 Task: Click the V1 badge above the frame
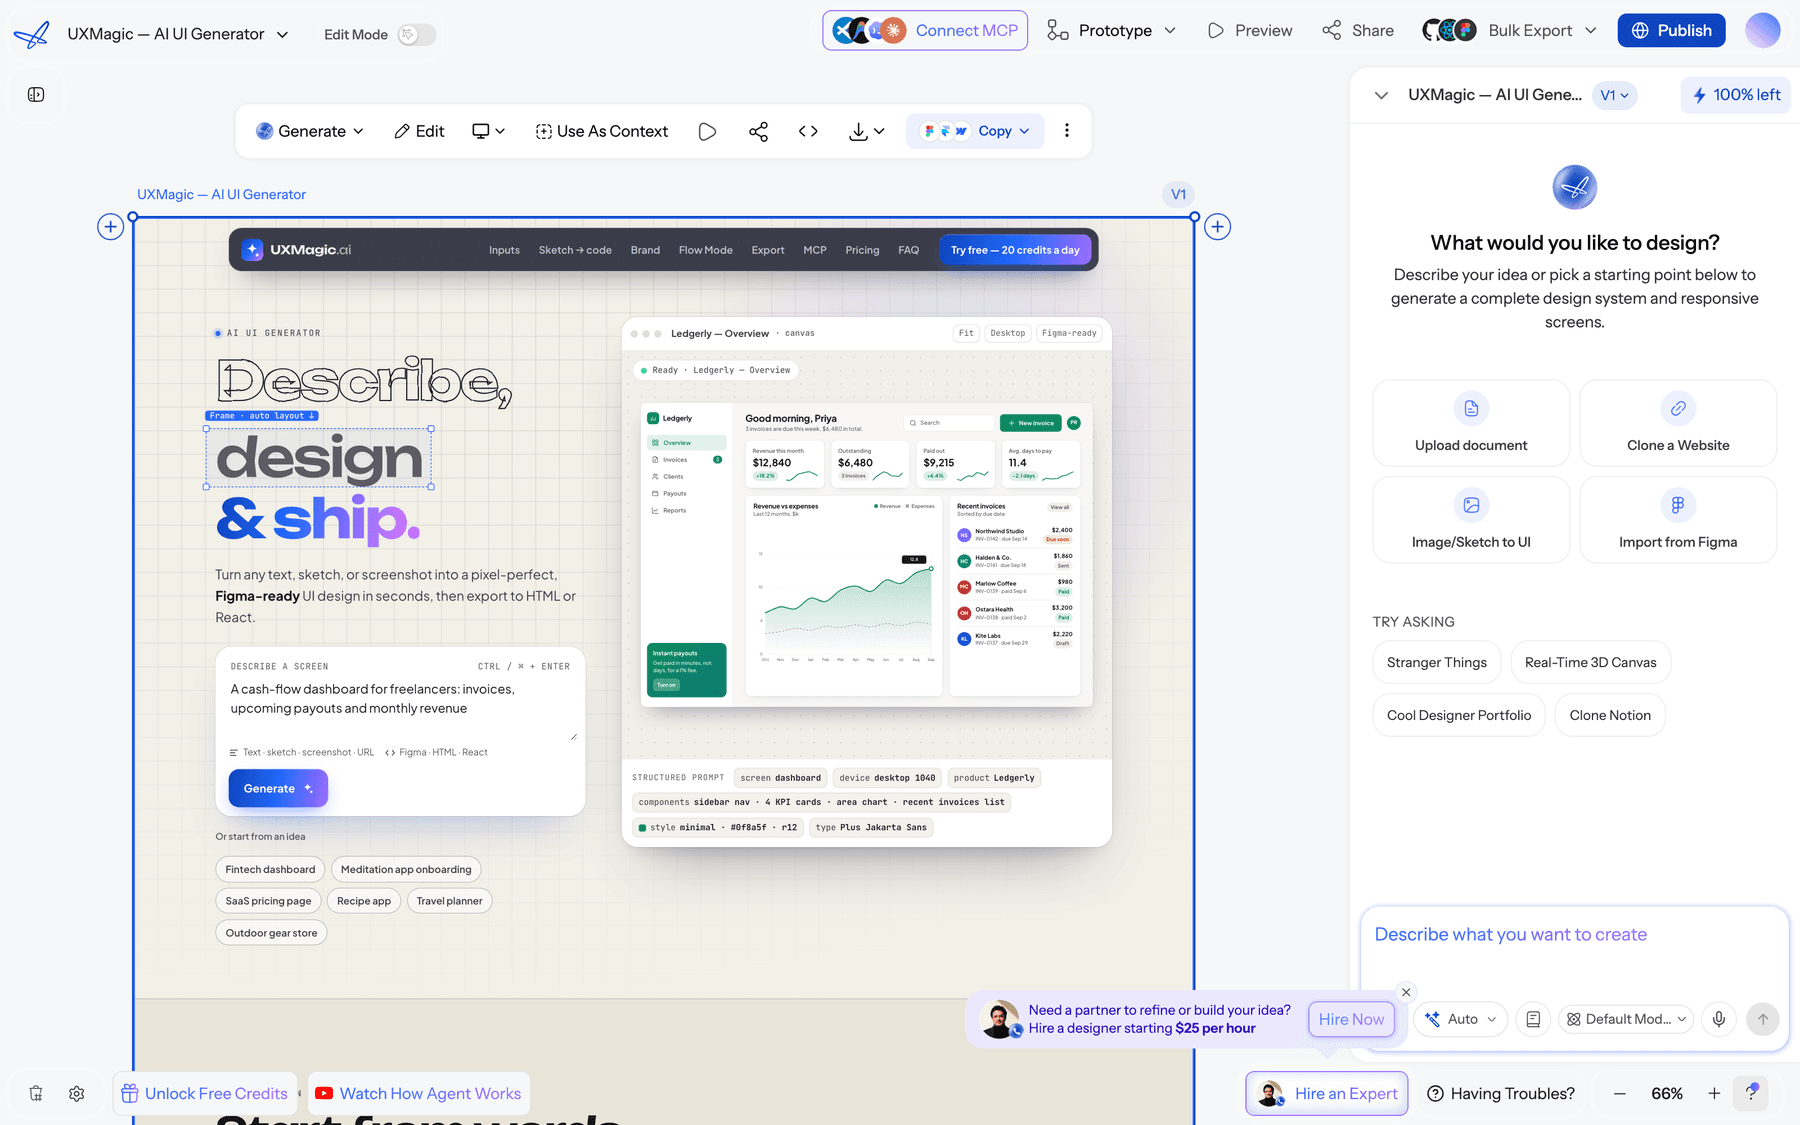1179,194
